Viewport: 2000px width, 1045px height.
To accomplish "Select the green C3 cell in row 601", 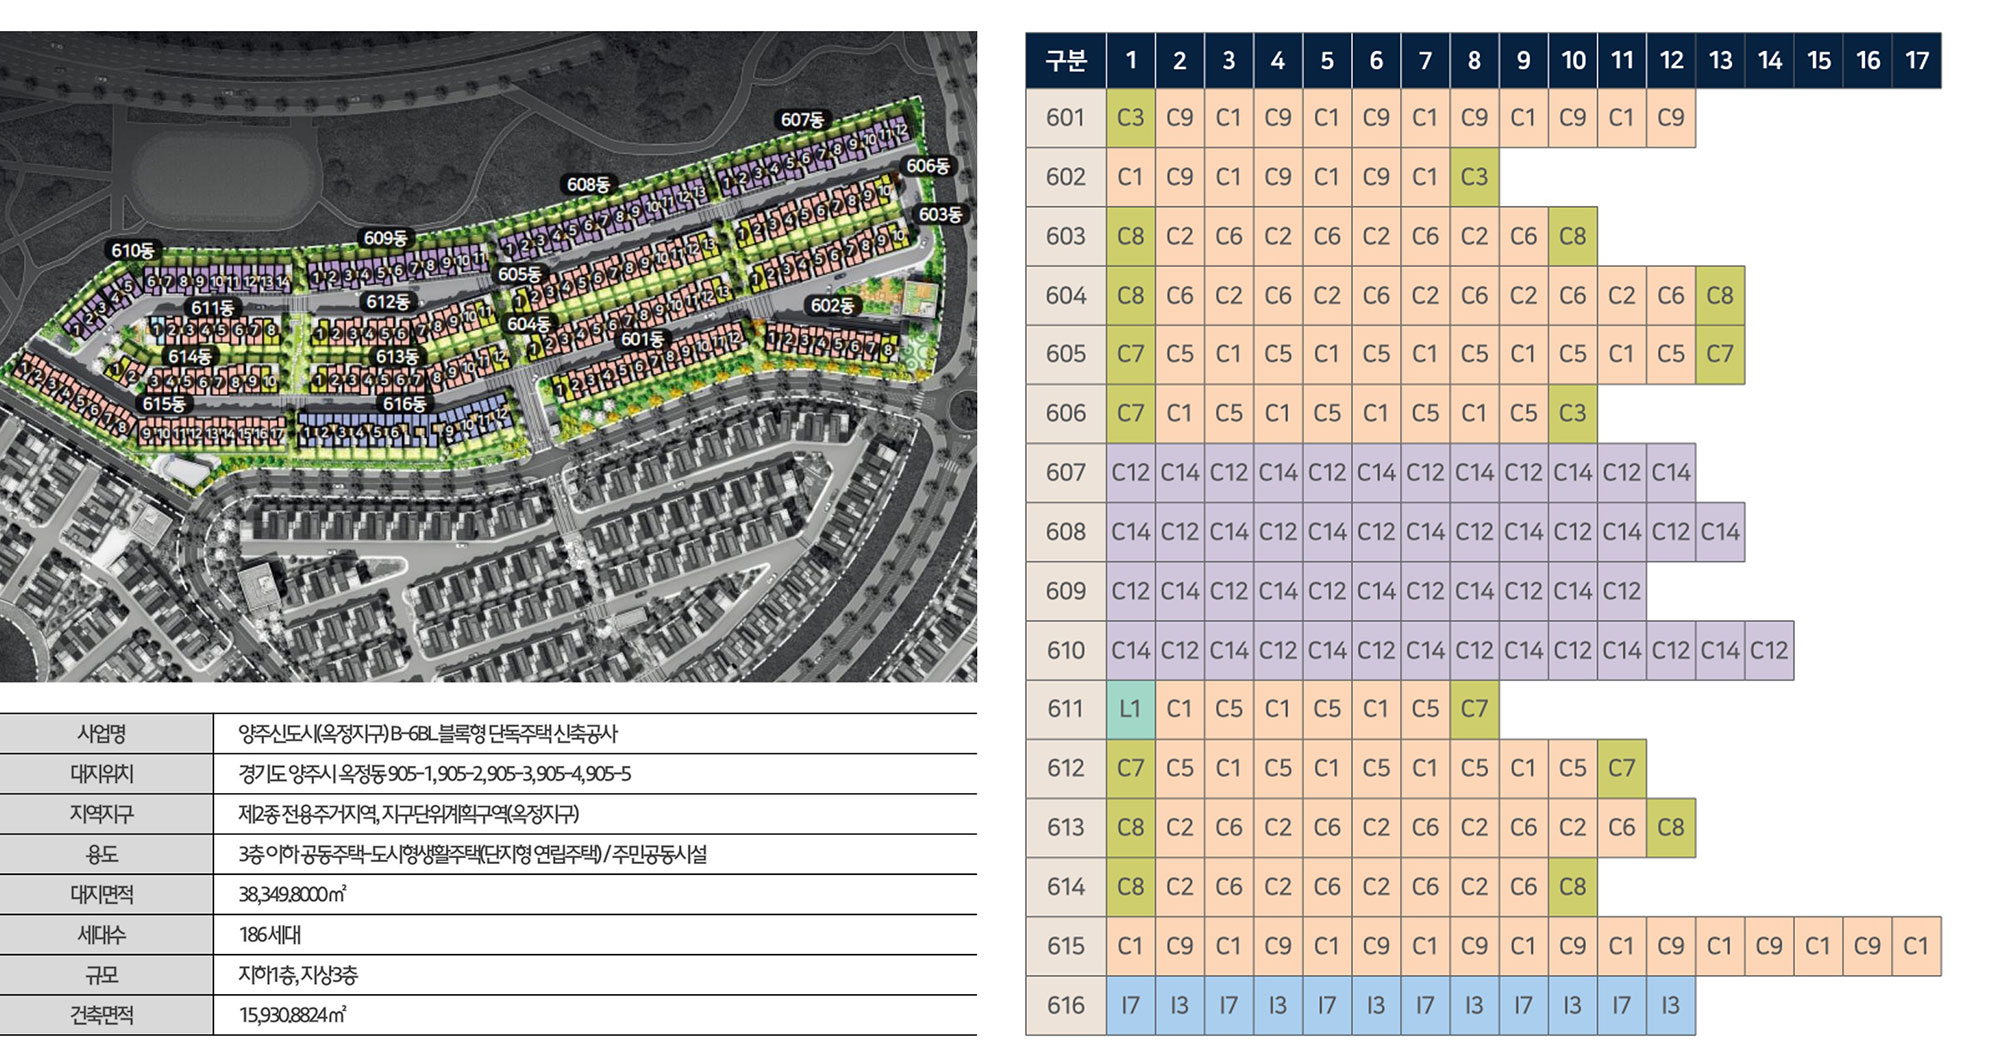I will pyautogui.click(x=1130, y=118).
